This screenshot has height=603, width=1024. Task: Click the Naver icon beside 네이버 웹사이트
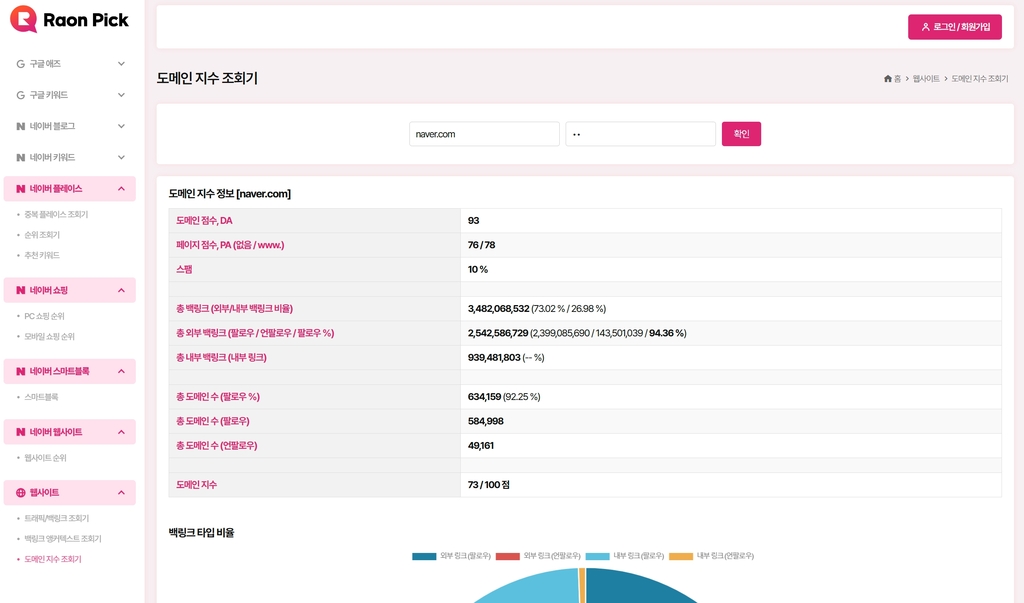[x=21, y=432]
